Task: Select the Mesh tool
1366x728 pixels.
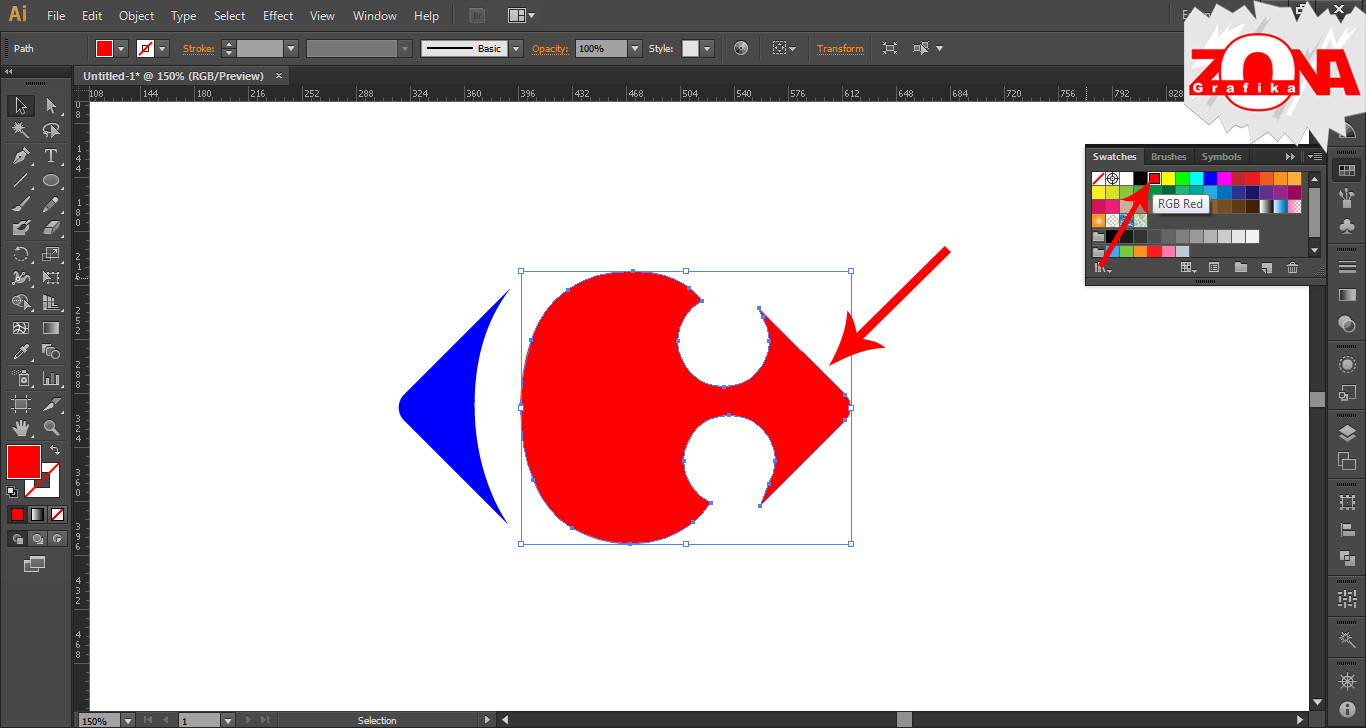Action: 21,327
